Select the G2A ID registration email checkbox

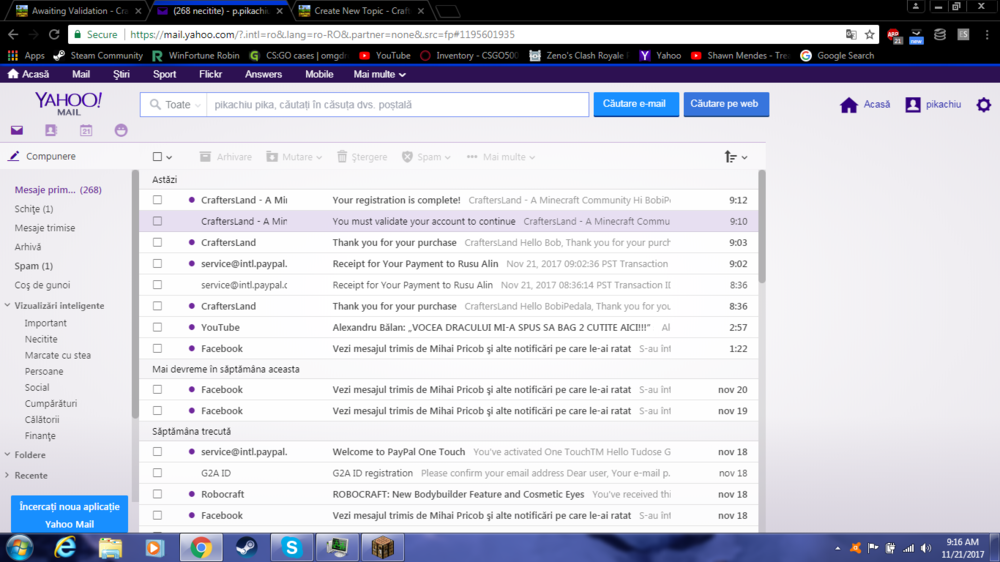tap(157, 473)
